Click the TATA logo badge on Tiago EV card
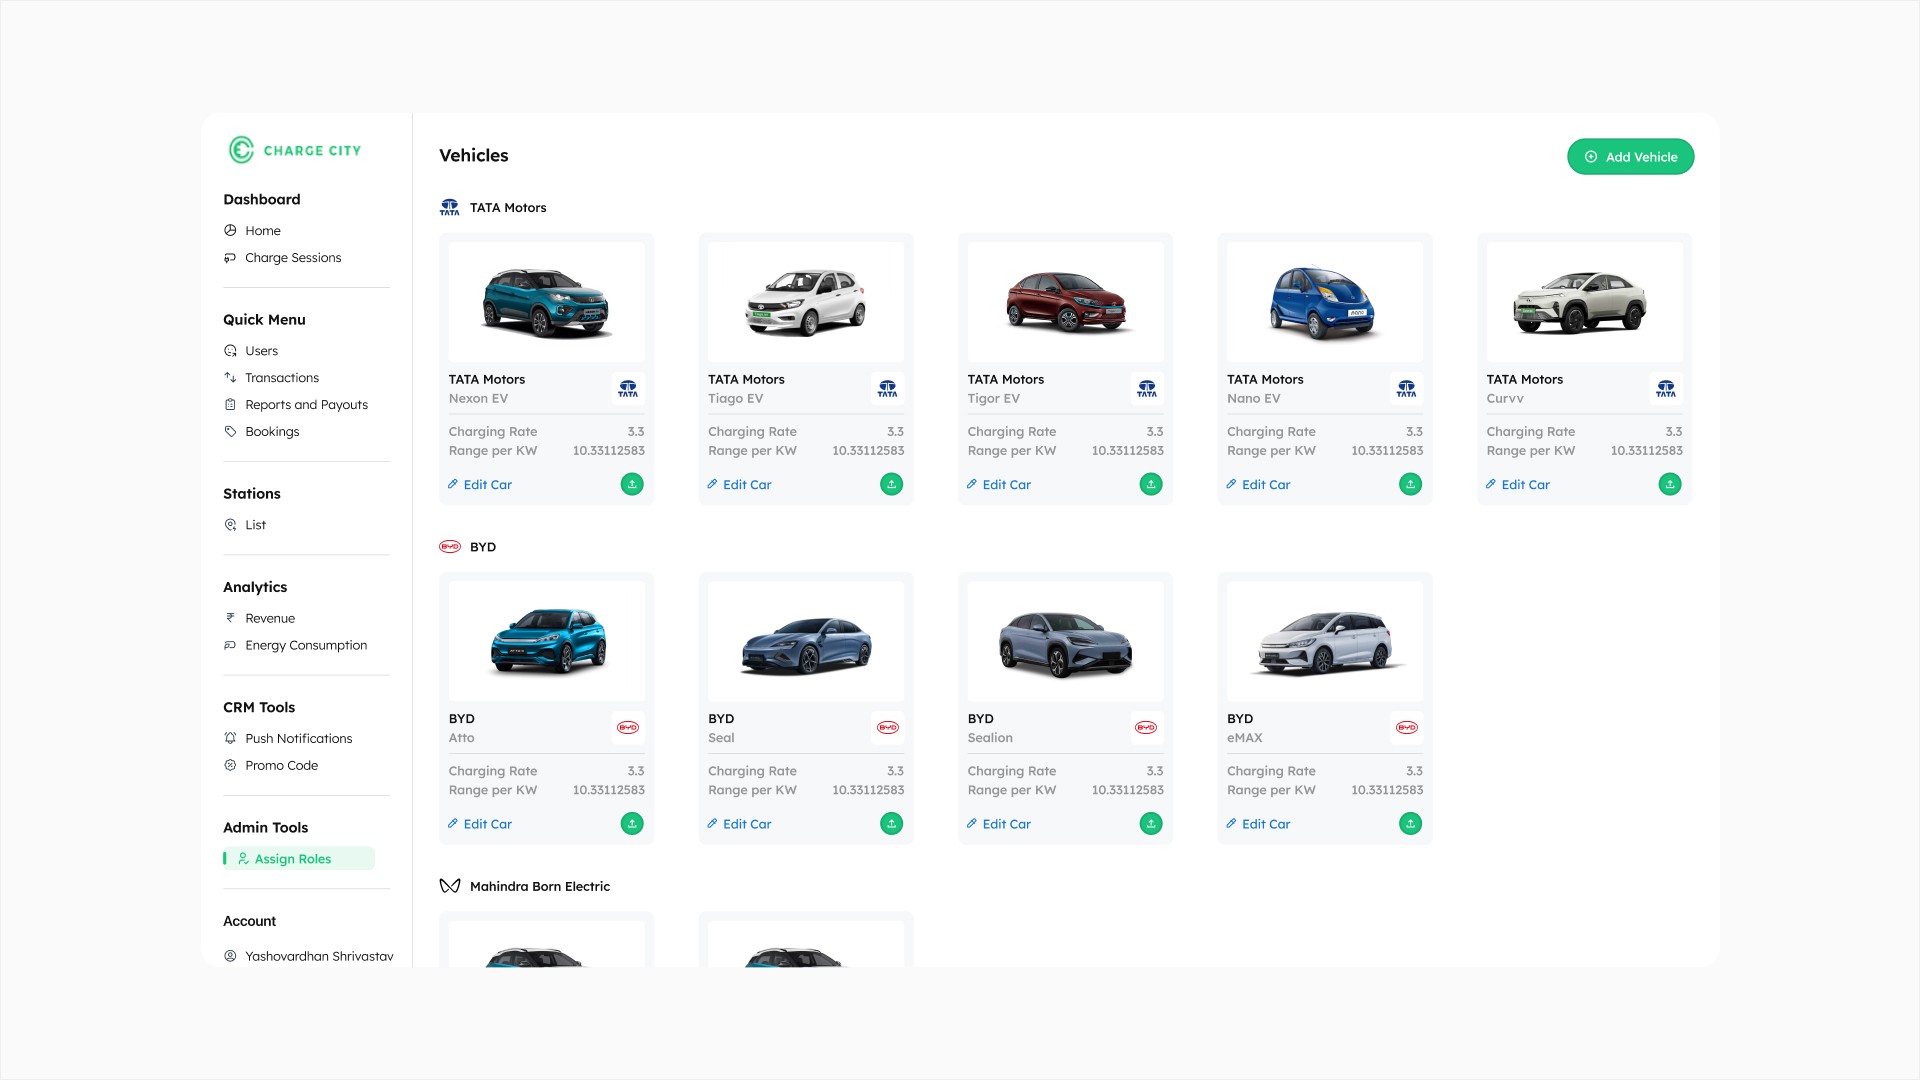1920x1080 pixels. [887, 388]
